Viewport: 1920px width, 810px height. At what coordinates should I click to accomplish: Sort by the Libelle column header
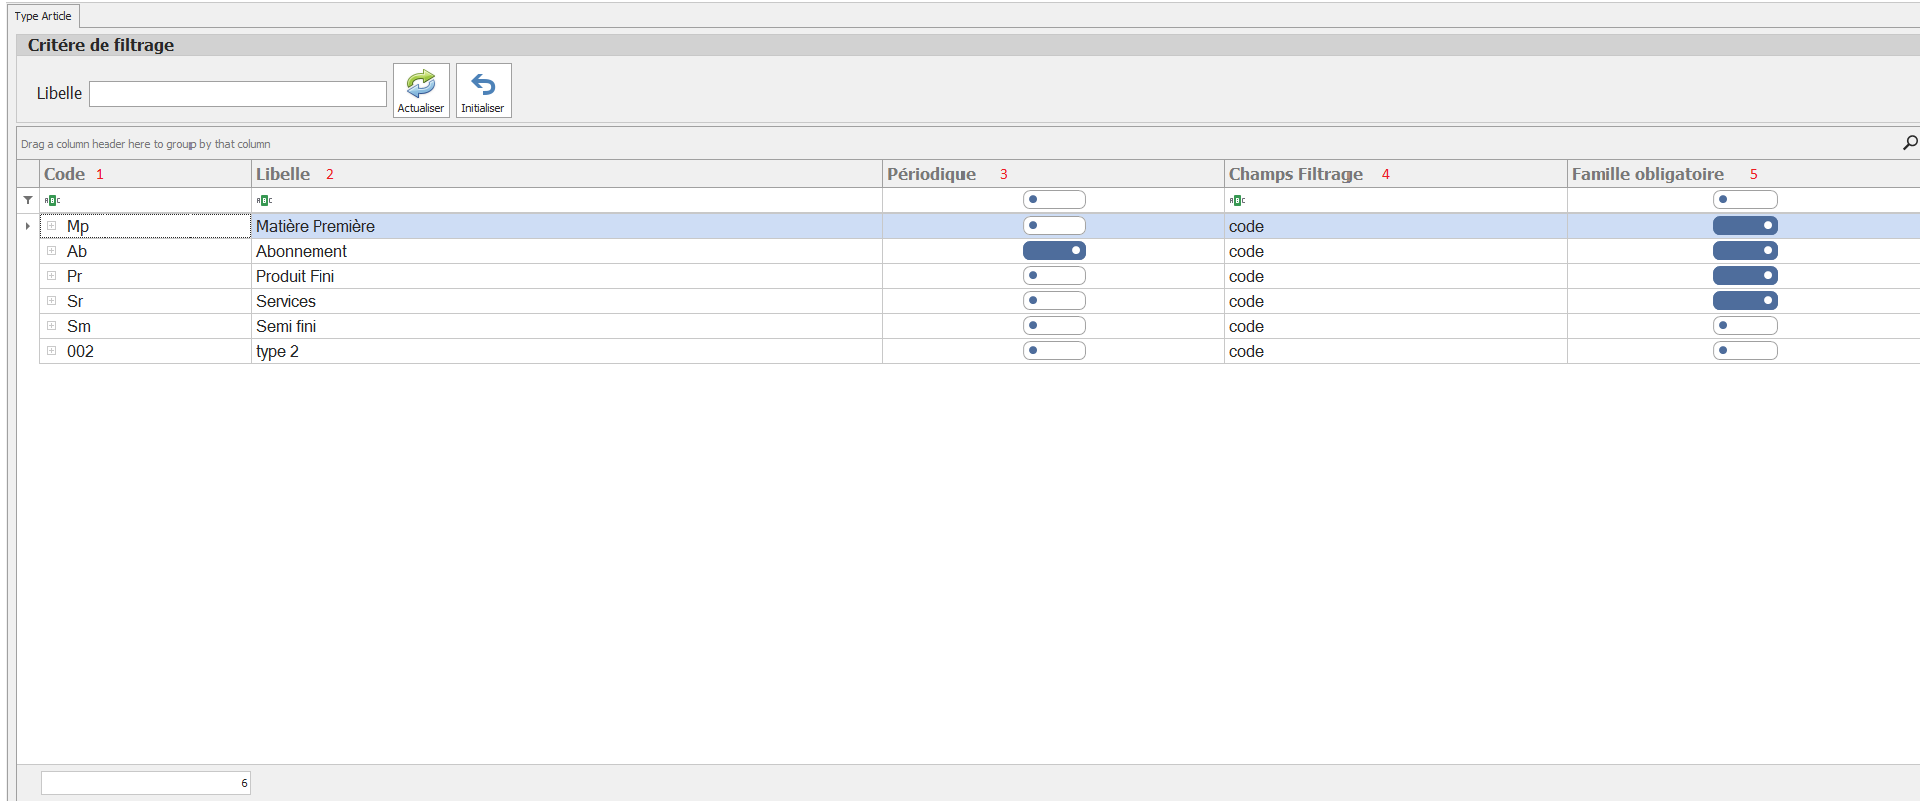[x=283, y=174]
